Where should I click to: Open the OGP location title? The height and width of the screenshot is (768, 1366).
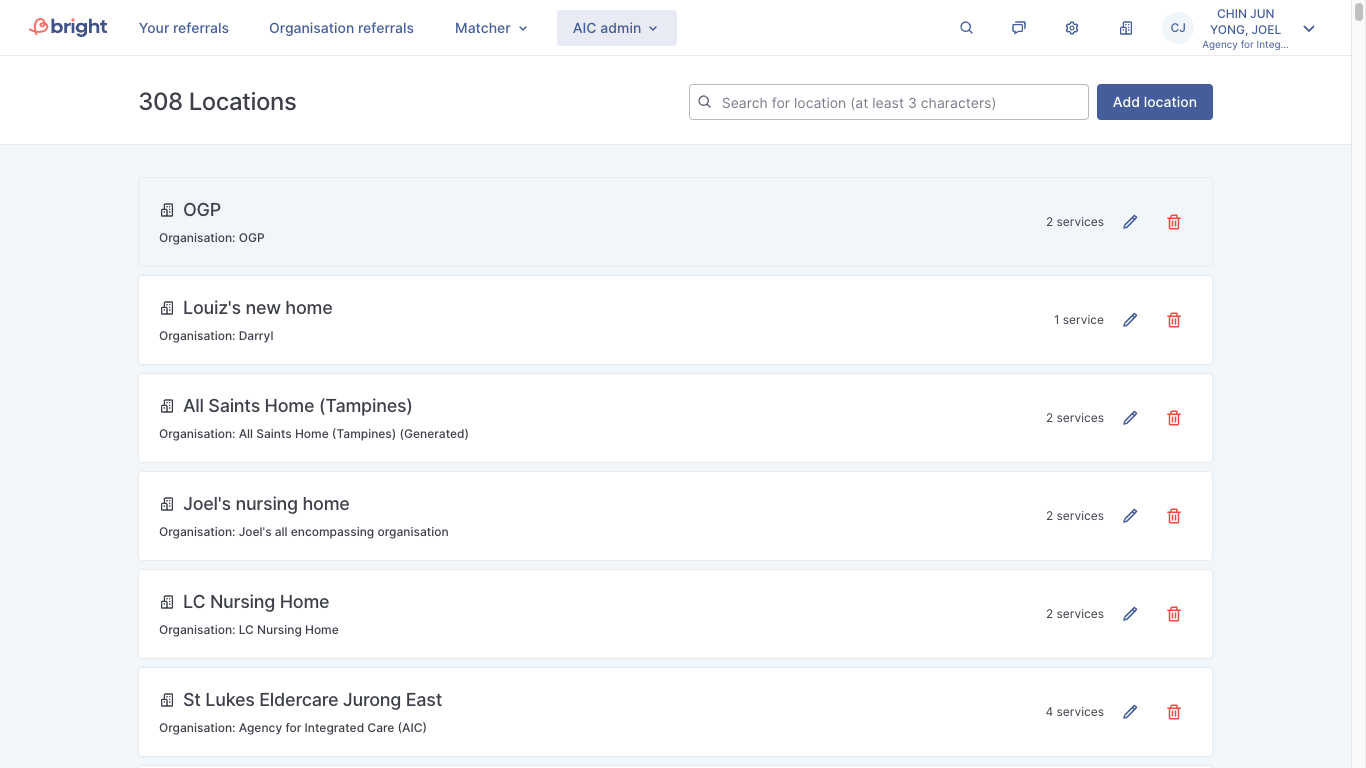tap(202, 210)
